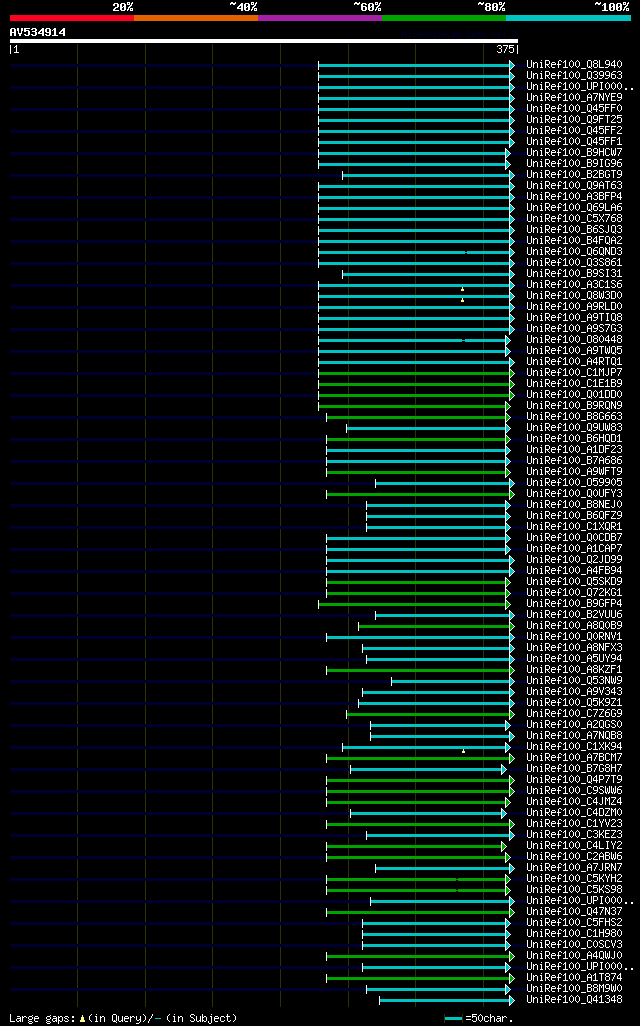The height and width of the screenshot is (1026, 640).
Task: Click the orange ~40% identity legend segment
Action: 196,18
